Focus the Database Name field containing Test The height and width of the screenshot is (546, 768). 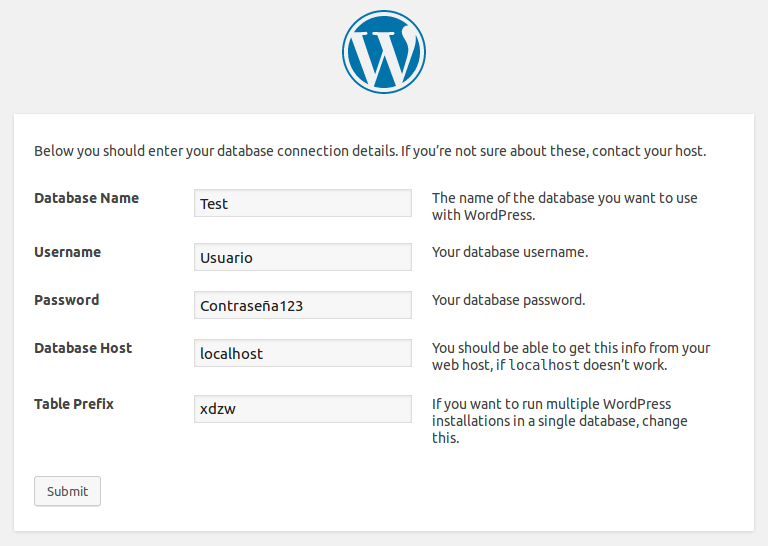(x=303, y=203)
